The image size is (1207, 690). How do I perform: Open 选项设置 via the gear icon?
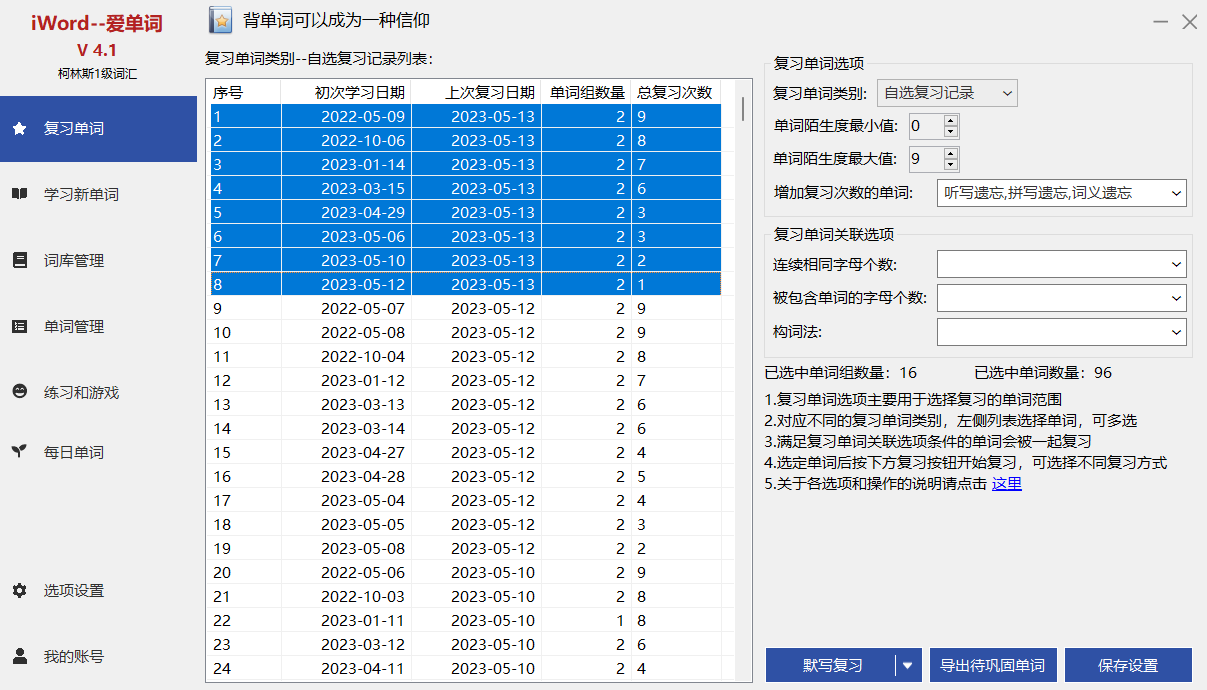coord(19,591)
